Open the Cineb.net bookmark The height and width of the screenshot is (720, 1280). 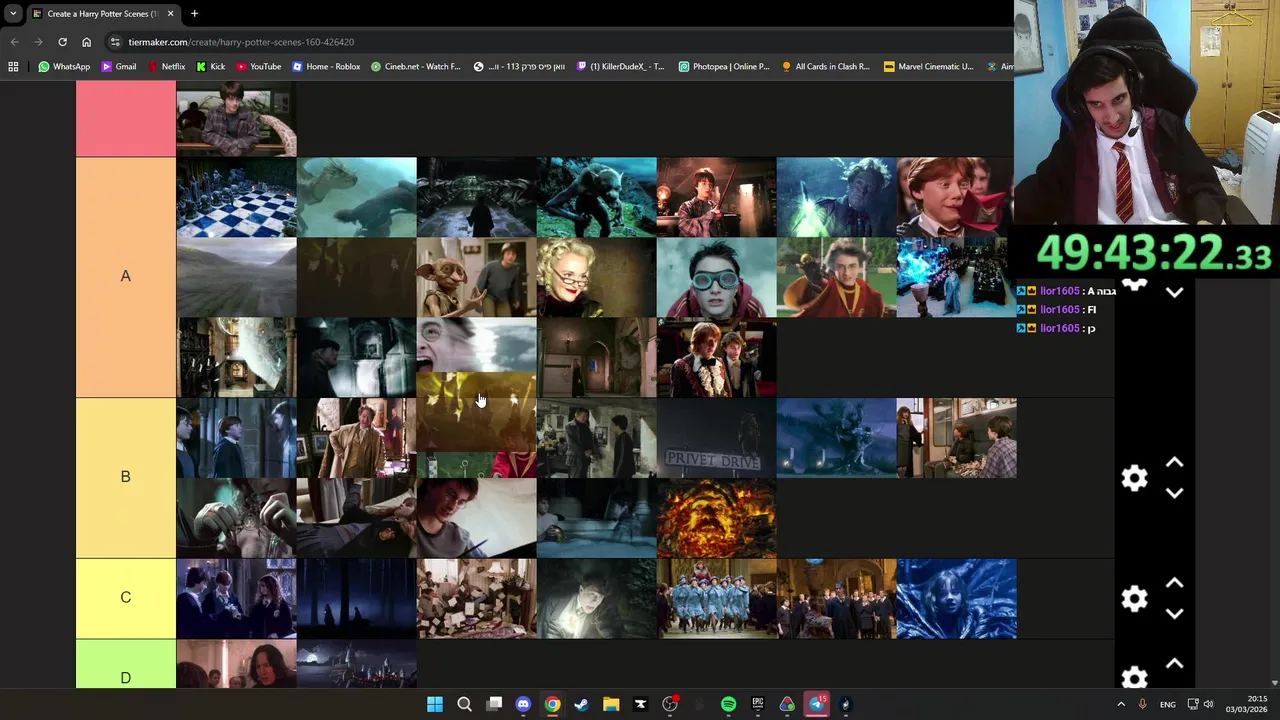click(x=415, y=66)
